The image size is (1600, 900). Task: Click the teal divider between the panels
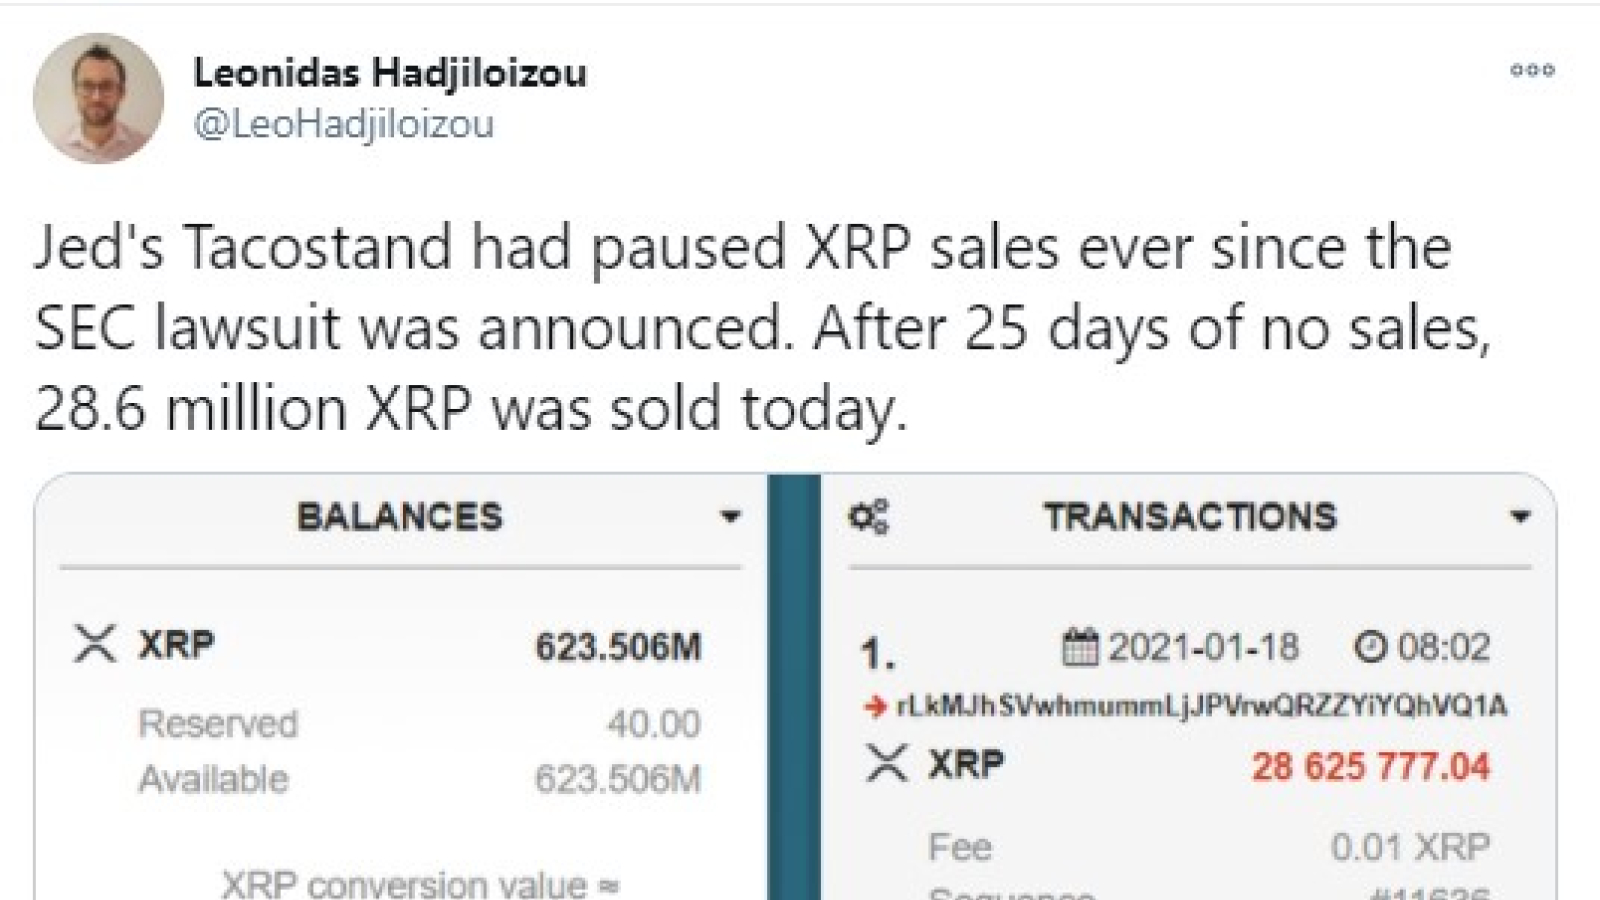click(x=794, y=687)
